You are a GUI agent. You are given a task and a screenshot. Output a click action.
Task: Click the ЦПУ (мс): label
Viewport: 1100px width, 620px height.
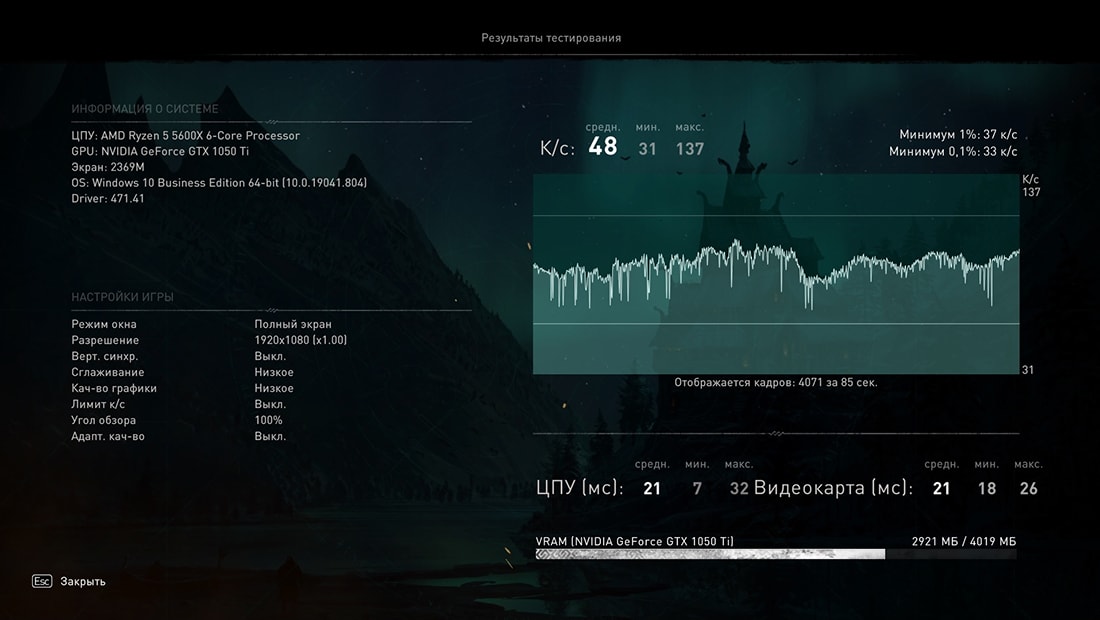click(579, 488)
